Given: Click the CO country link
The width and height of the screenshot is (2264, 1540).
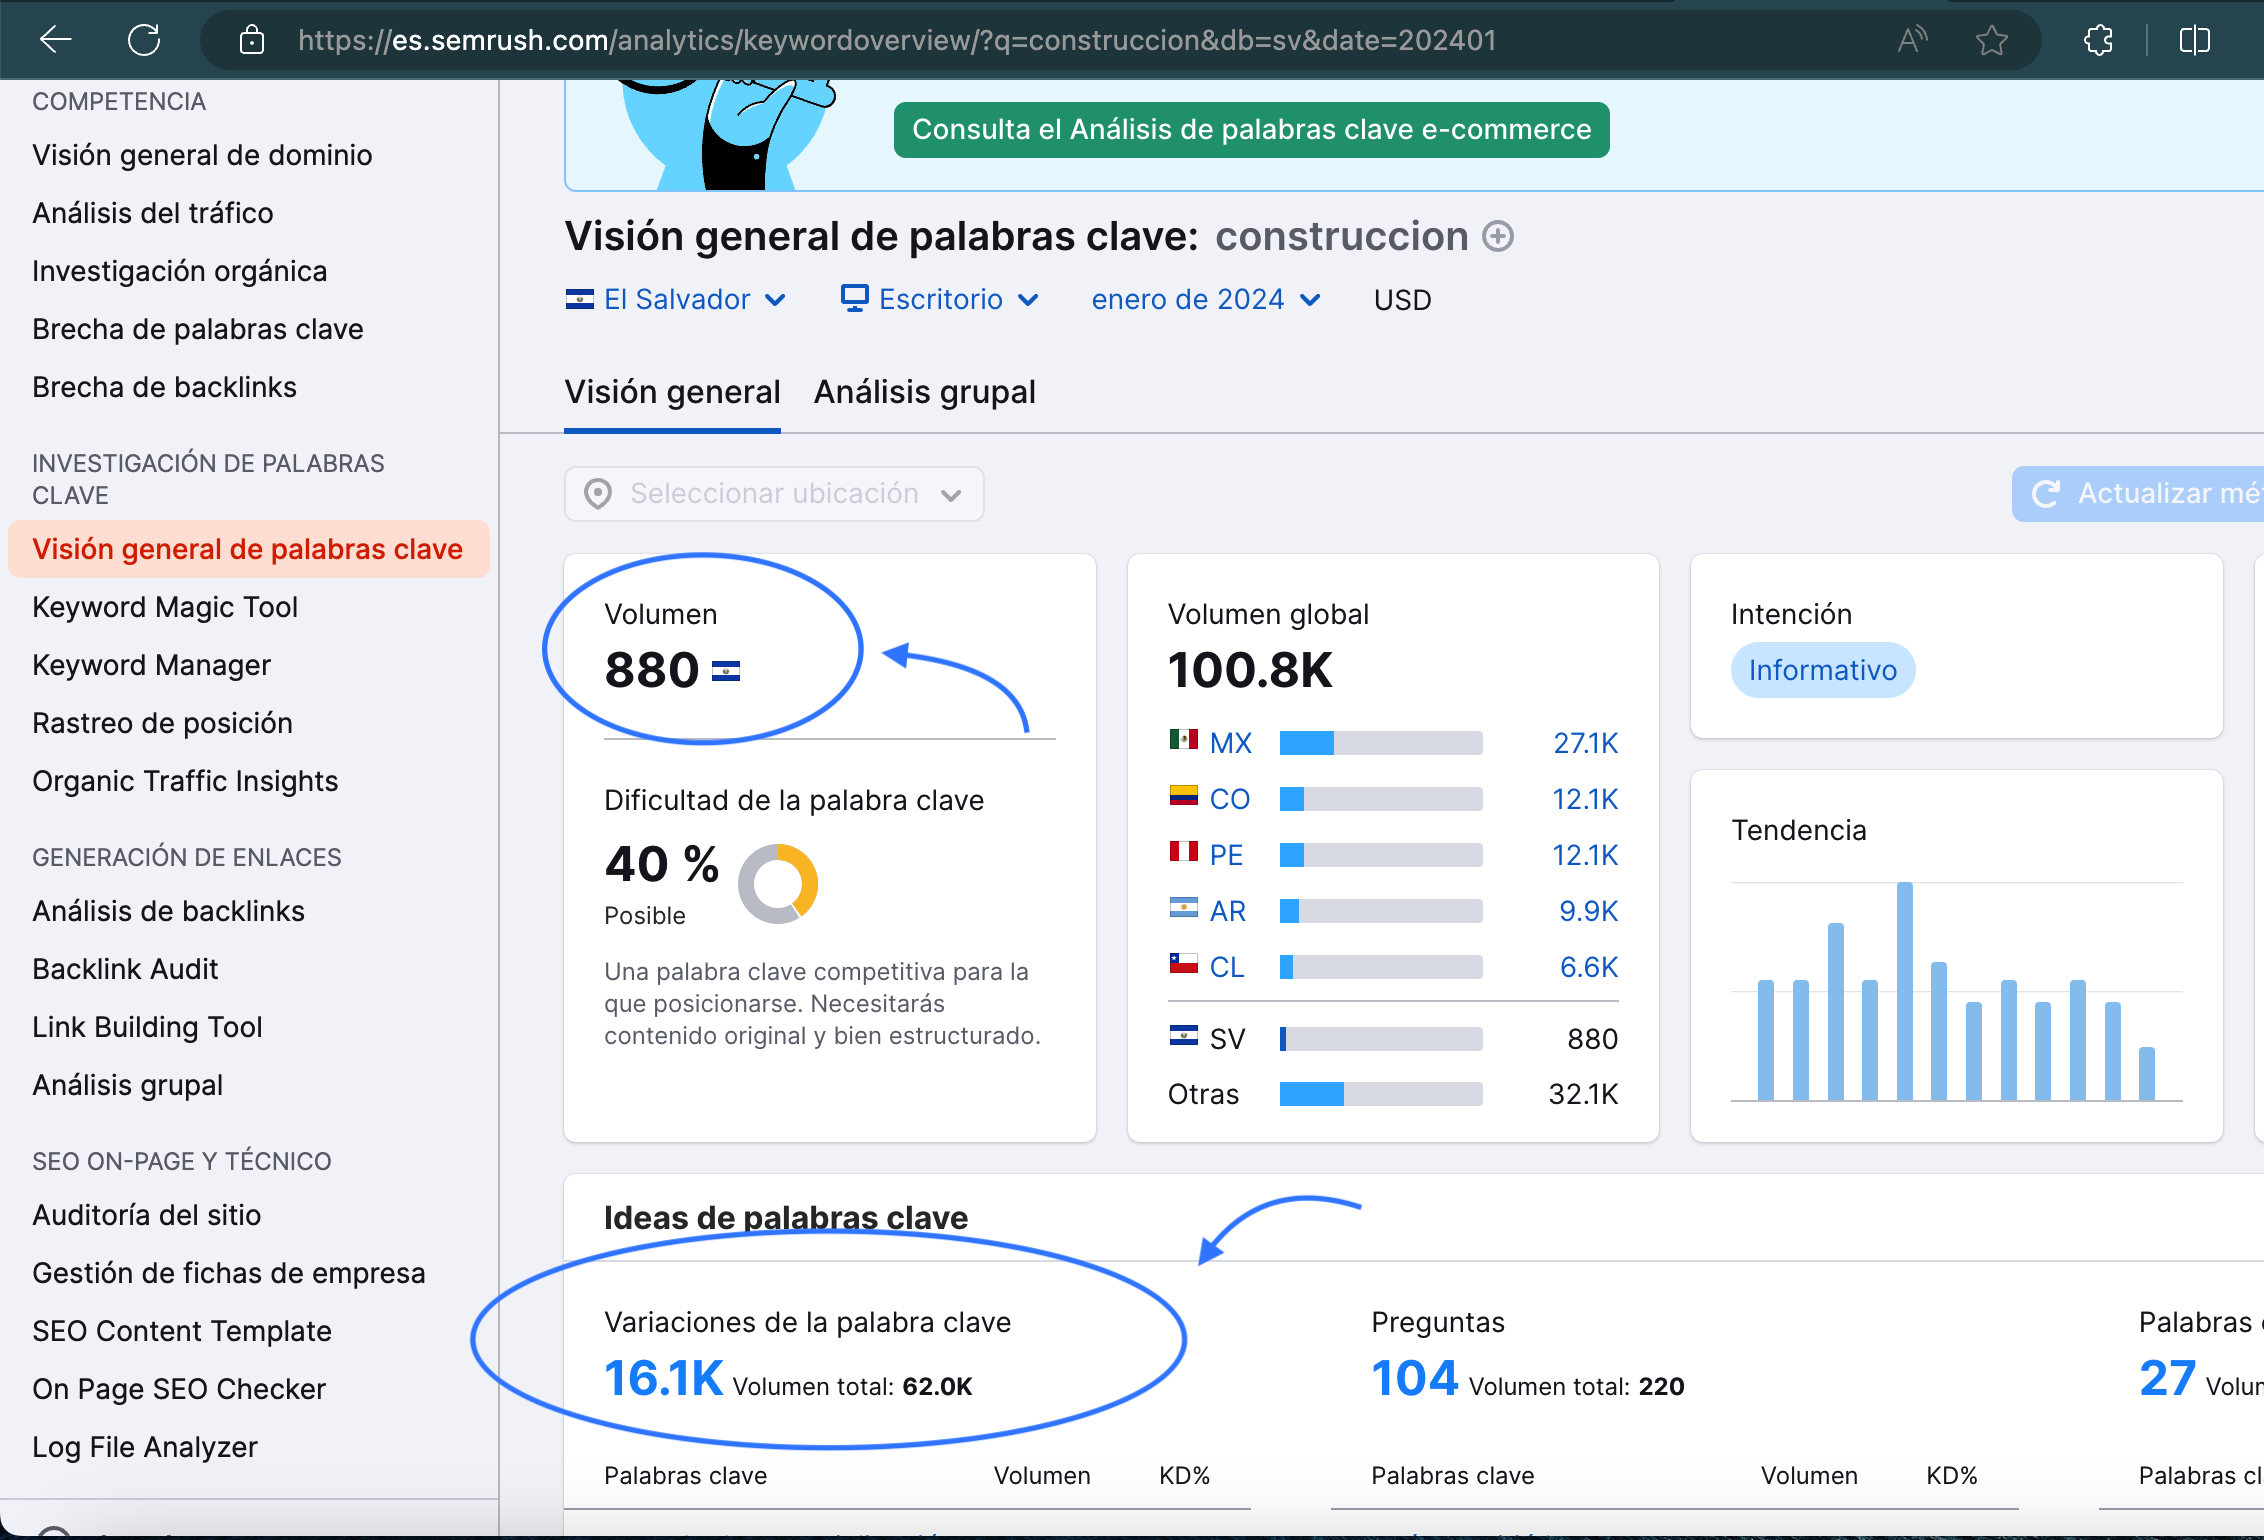Looking at the screenshot, I should point(1229,799).
